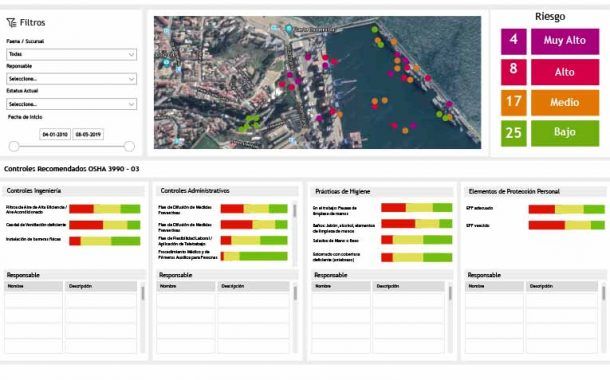
Task: Click the Plan de Flexibilidad Laboral bar
Action: coord(254,240)
